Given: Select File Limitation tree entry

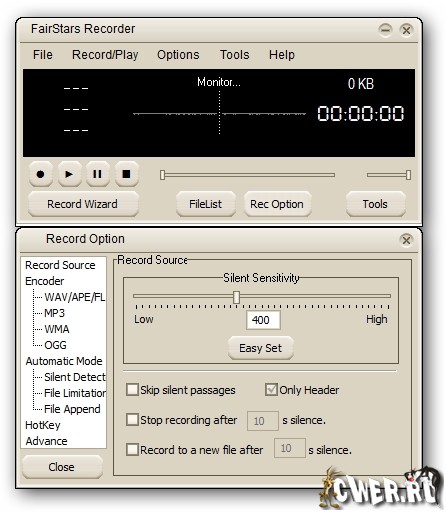Looking at the screenshot, I should pyautogui.click(x=75, y=393).
